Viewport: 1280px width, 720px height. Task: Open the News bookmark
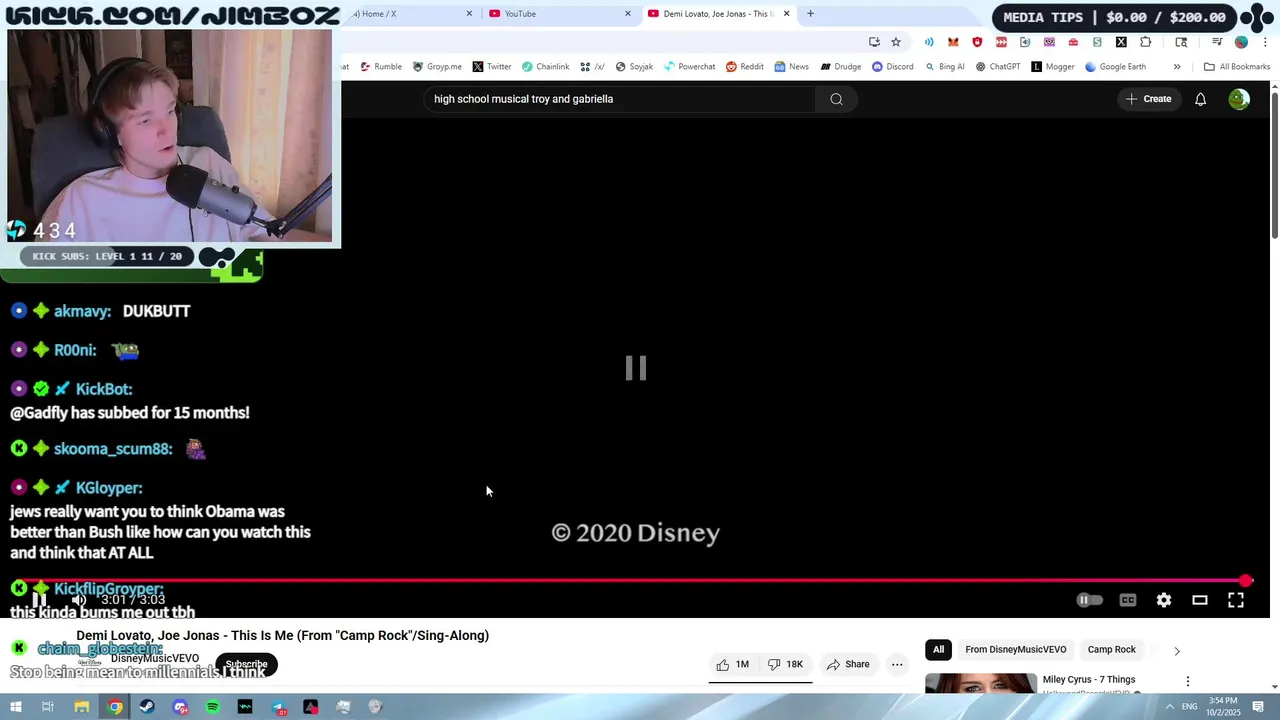(x=791, y=67)
